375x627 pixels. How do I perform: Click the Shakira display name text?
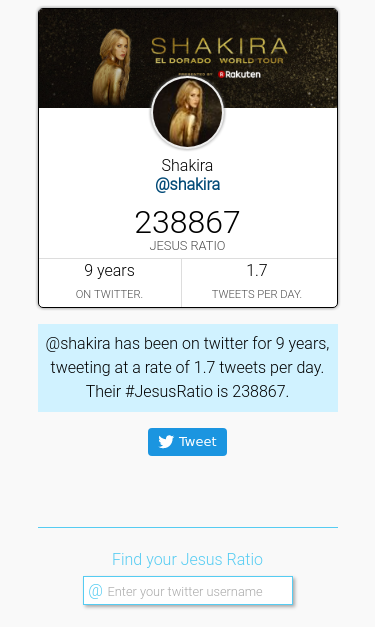pos(187,165)
